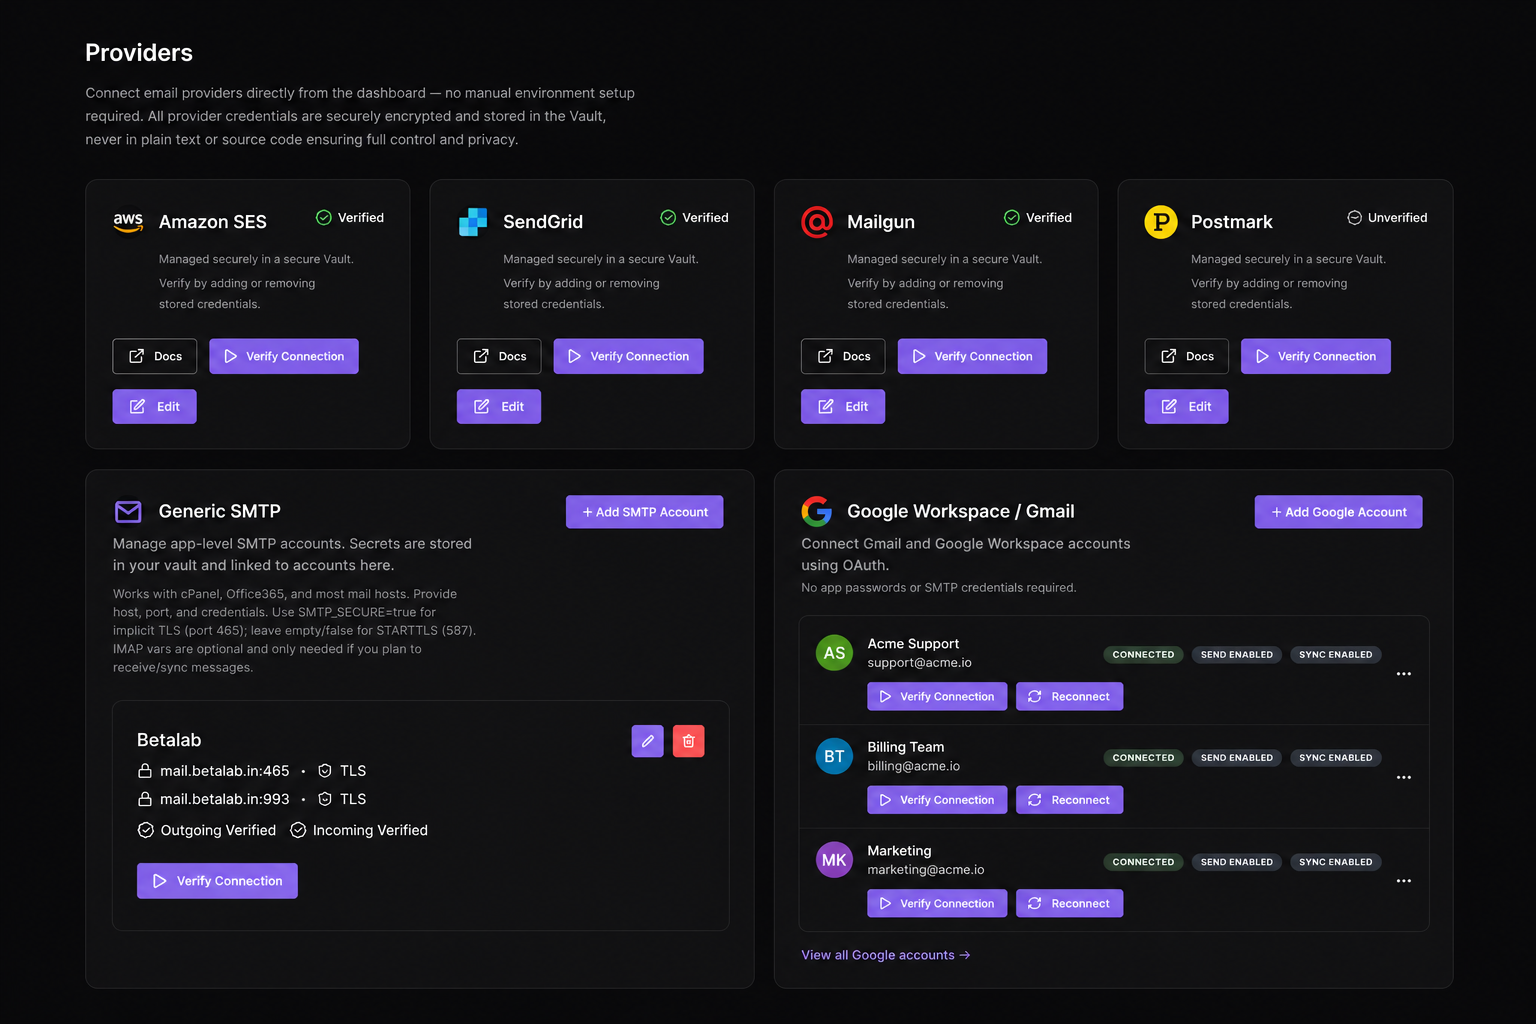This screenshot has height=1024, width=1536.
Task: Click marketing@acme.io email address
Action: coord(926,870)
